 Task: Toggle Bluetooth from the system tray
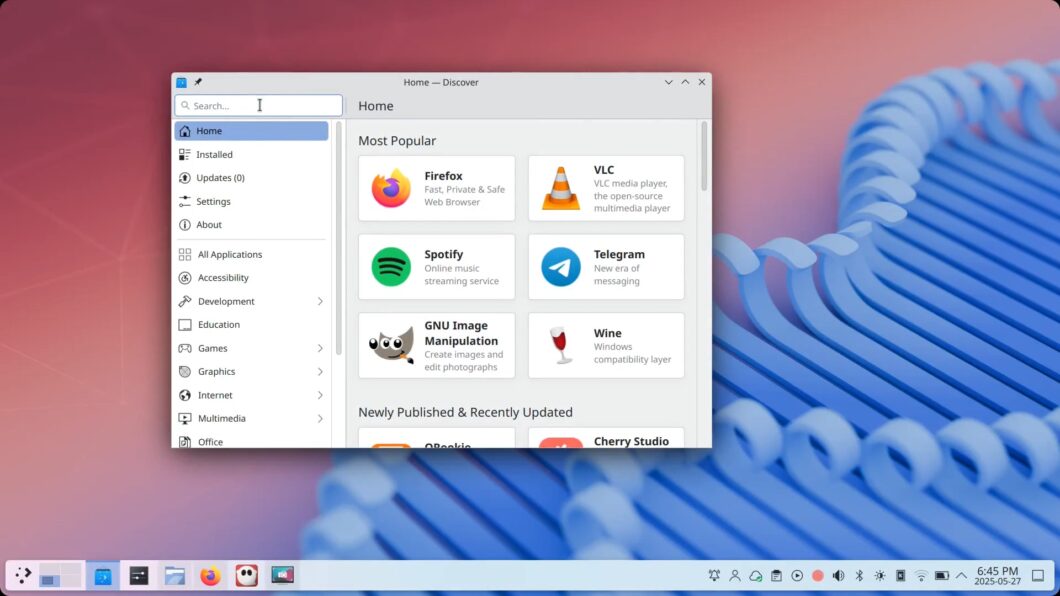(858, 575)
